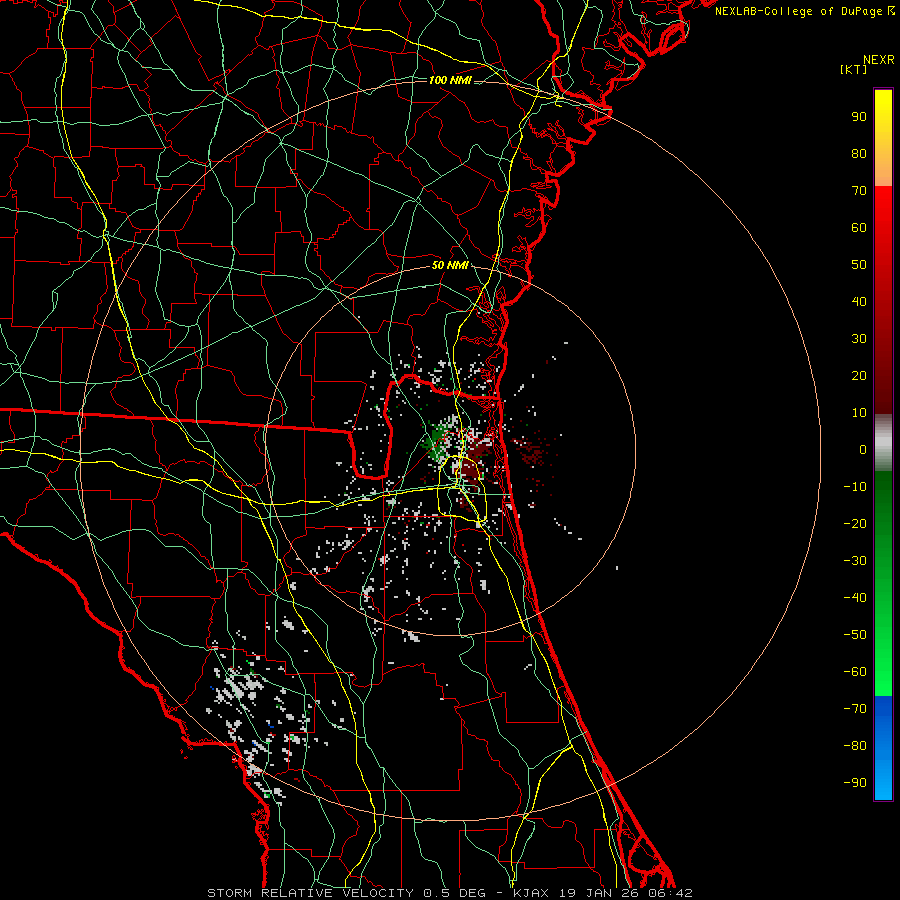900x900 pixels.
Task: Click the 0 value on velocity scale
Action: tap(863, 449)
